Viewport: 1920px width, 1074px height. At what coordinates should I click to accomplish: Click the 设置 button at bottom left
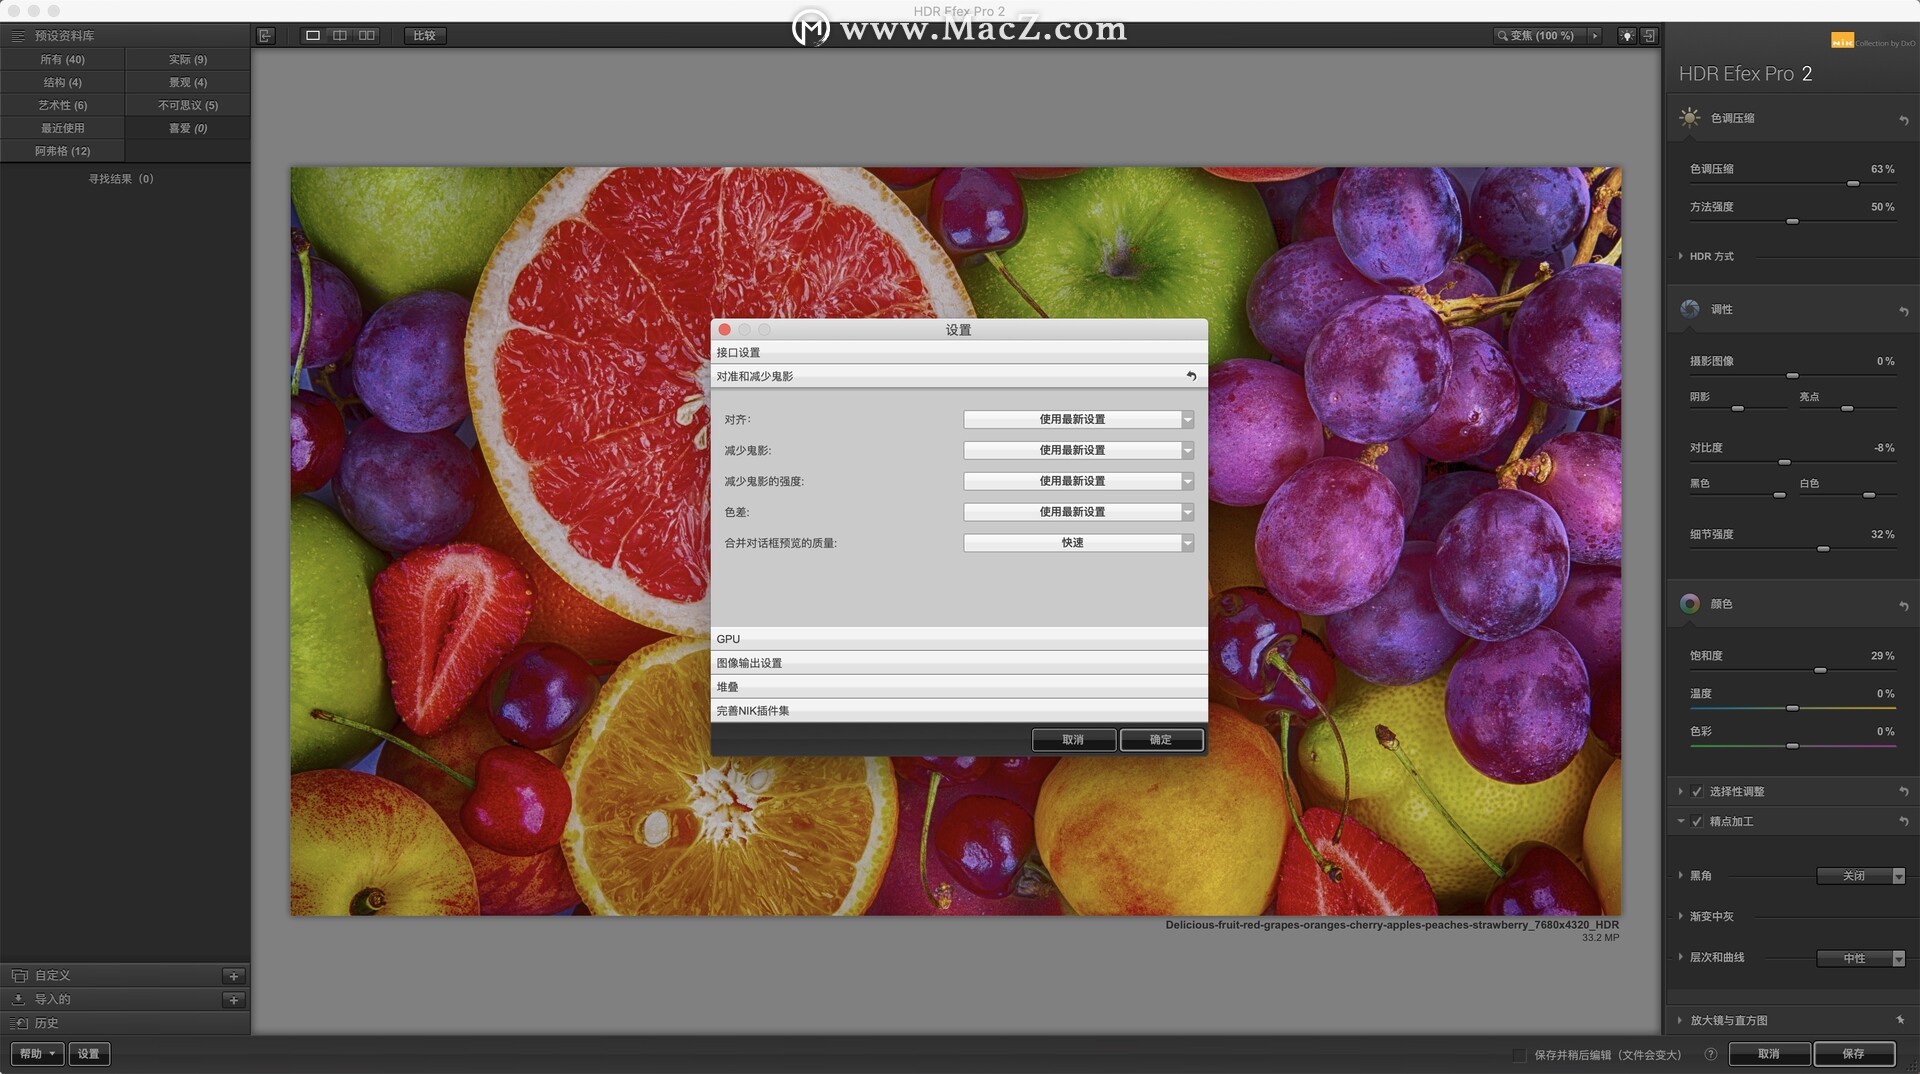coord(89,1054)
